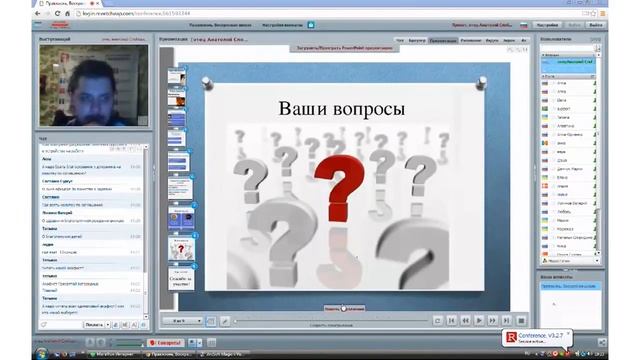Select the slide thumbnail with red question mark
This screenshot has width=640, height=360.
coord(181,249)
